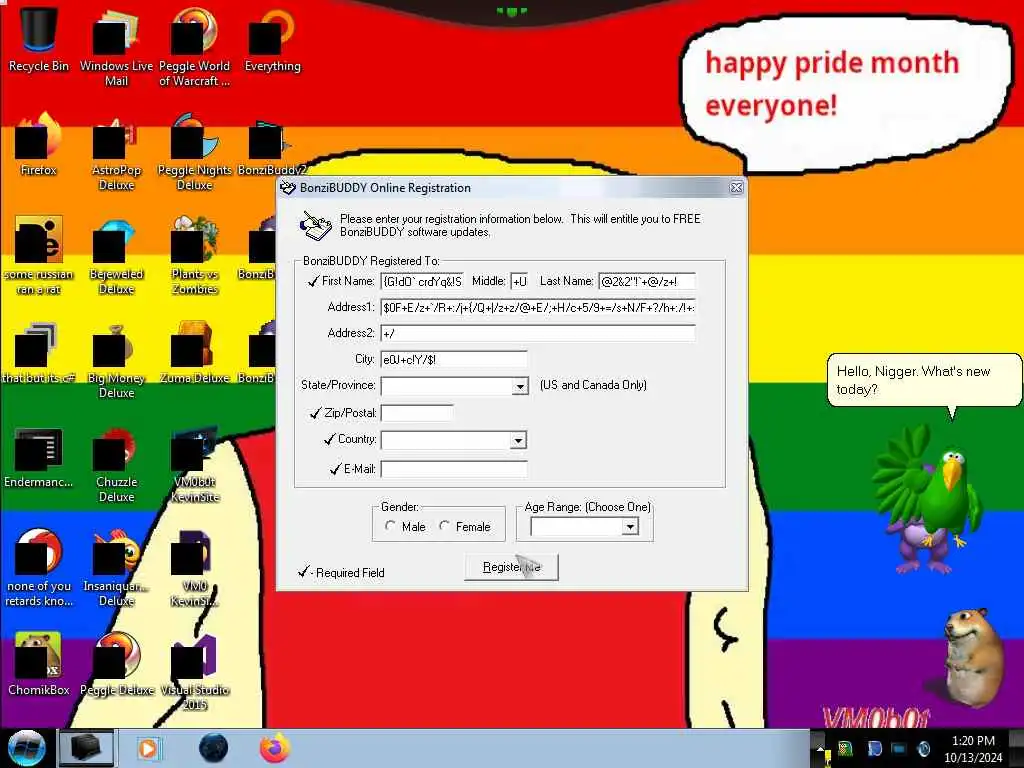Open the Age Range dropdown
This screenshot has width=1024, height=768.
[x=630, y=526]
